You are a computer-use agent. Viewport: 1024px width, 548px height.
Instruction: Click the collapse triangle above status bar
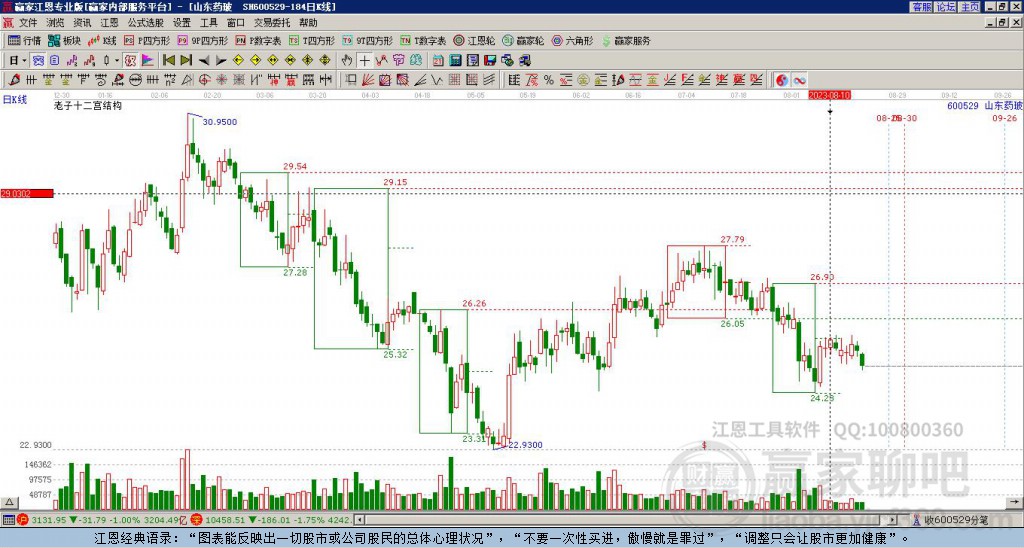[x=9, y=502]
